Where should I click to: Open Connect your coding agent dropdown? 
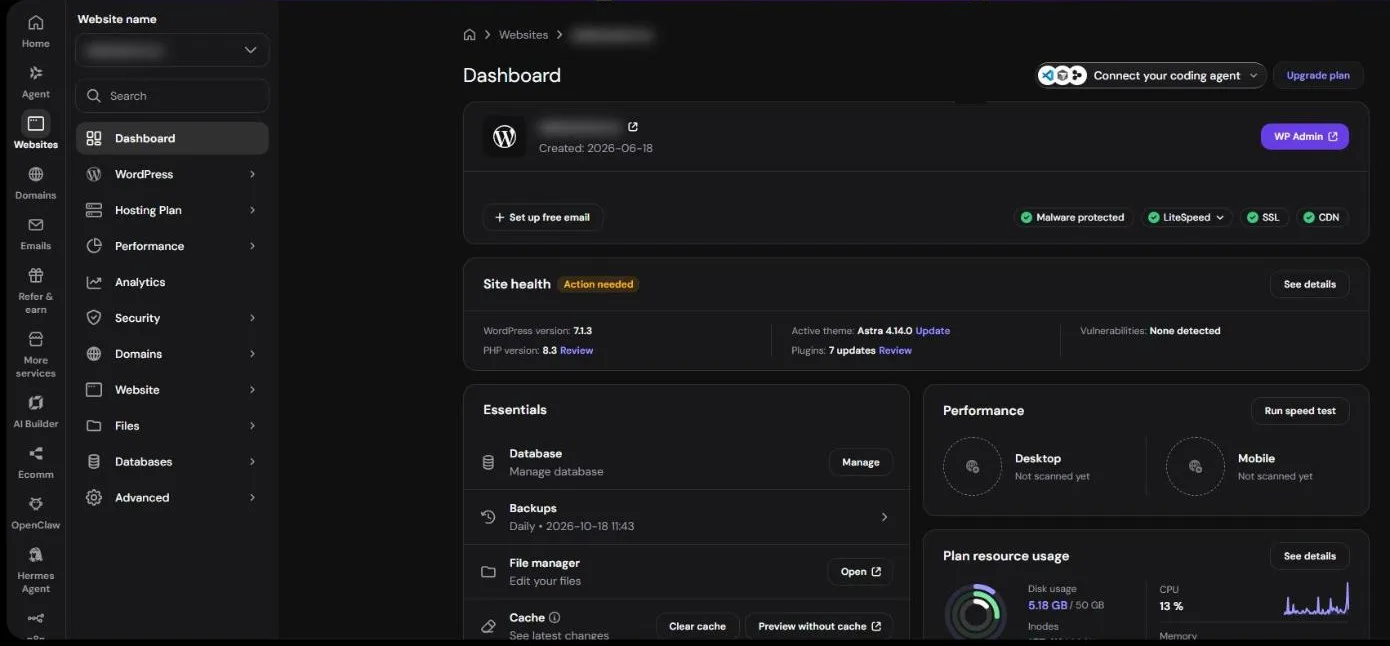point(1151,75)
